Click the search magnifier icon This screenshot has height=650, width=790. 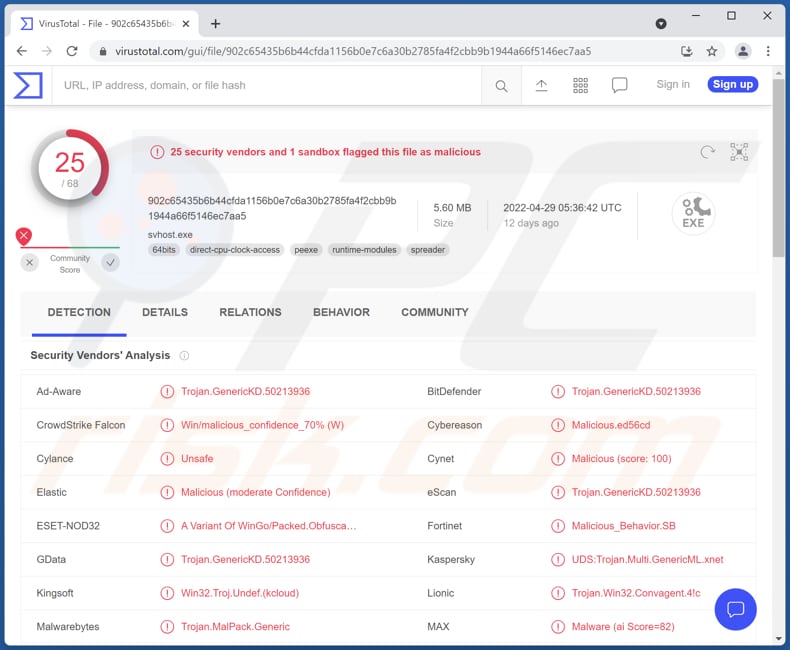[x=501, y=86]
